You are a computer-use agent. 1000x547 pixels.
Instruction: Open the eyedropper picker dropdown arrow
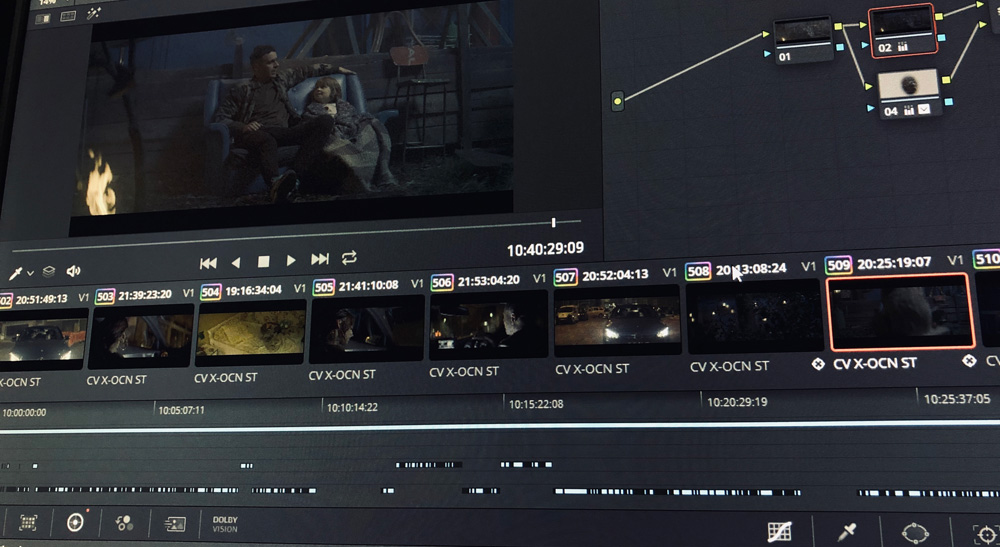click(x=31, y=273)
